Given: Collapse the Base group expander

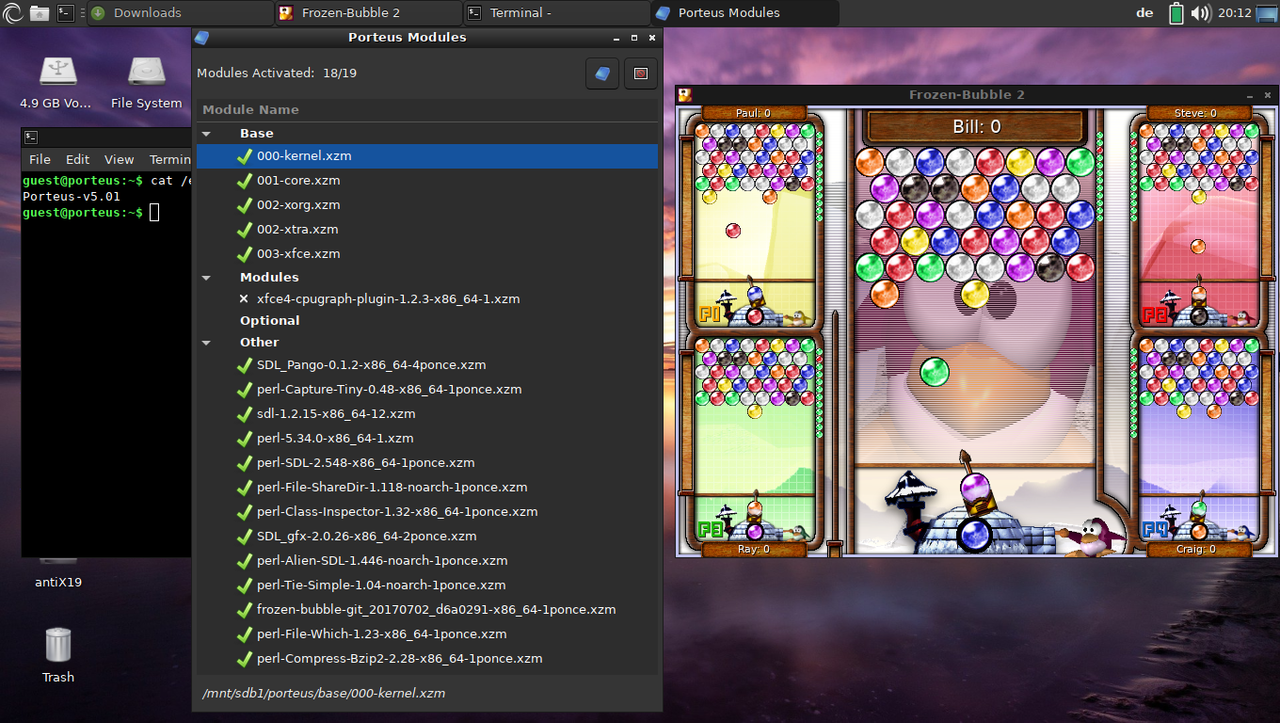Looking at the screenshot, I should pos(207,133).
